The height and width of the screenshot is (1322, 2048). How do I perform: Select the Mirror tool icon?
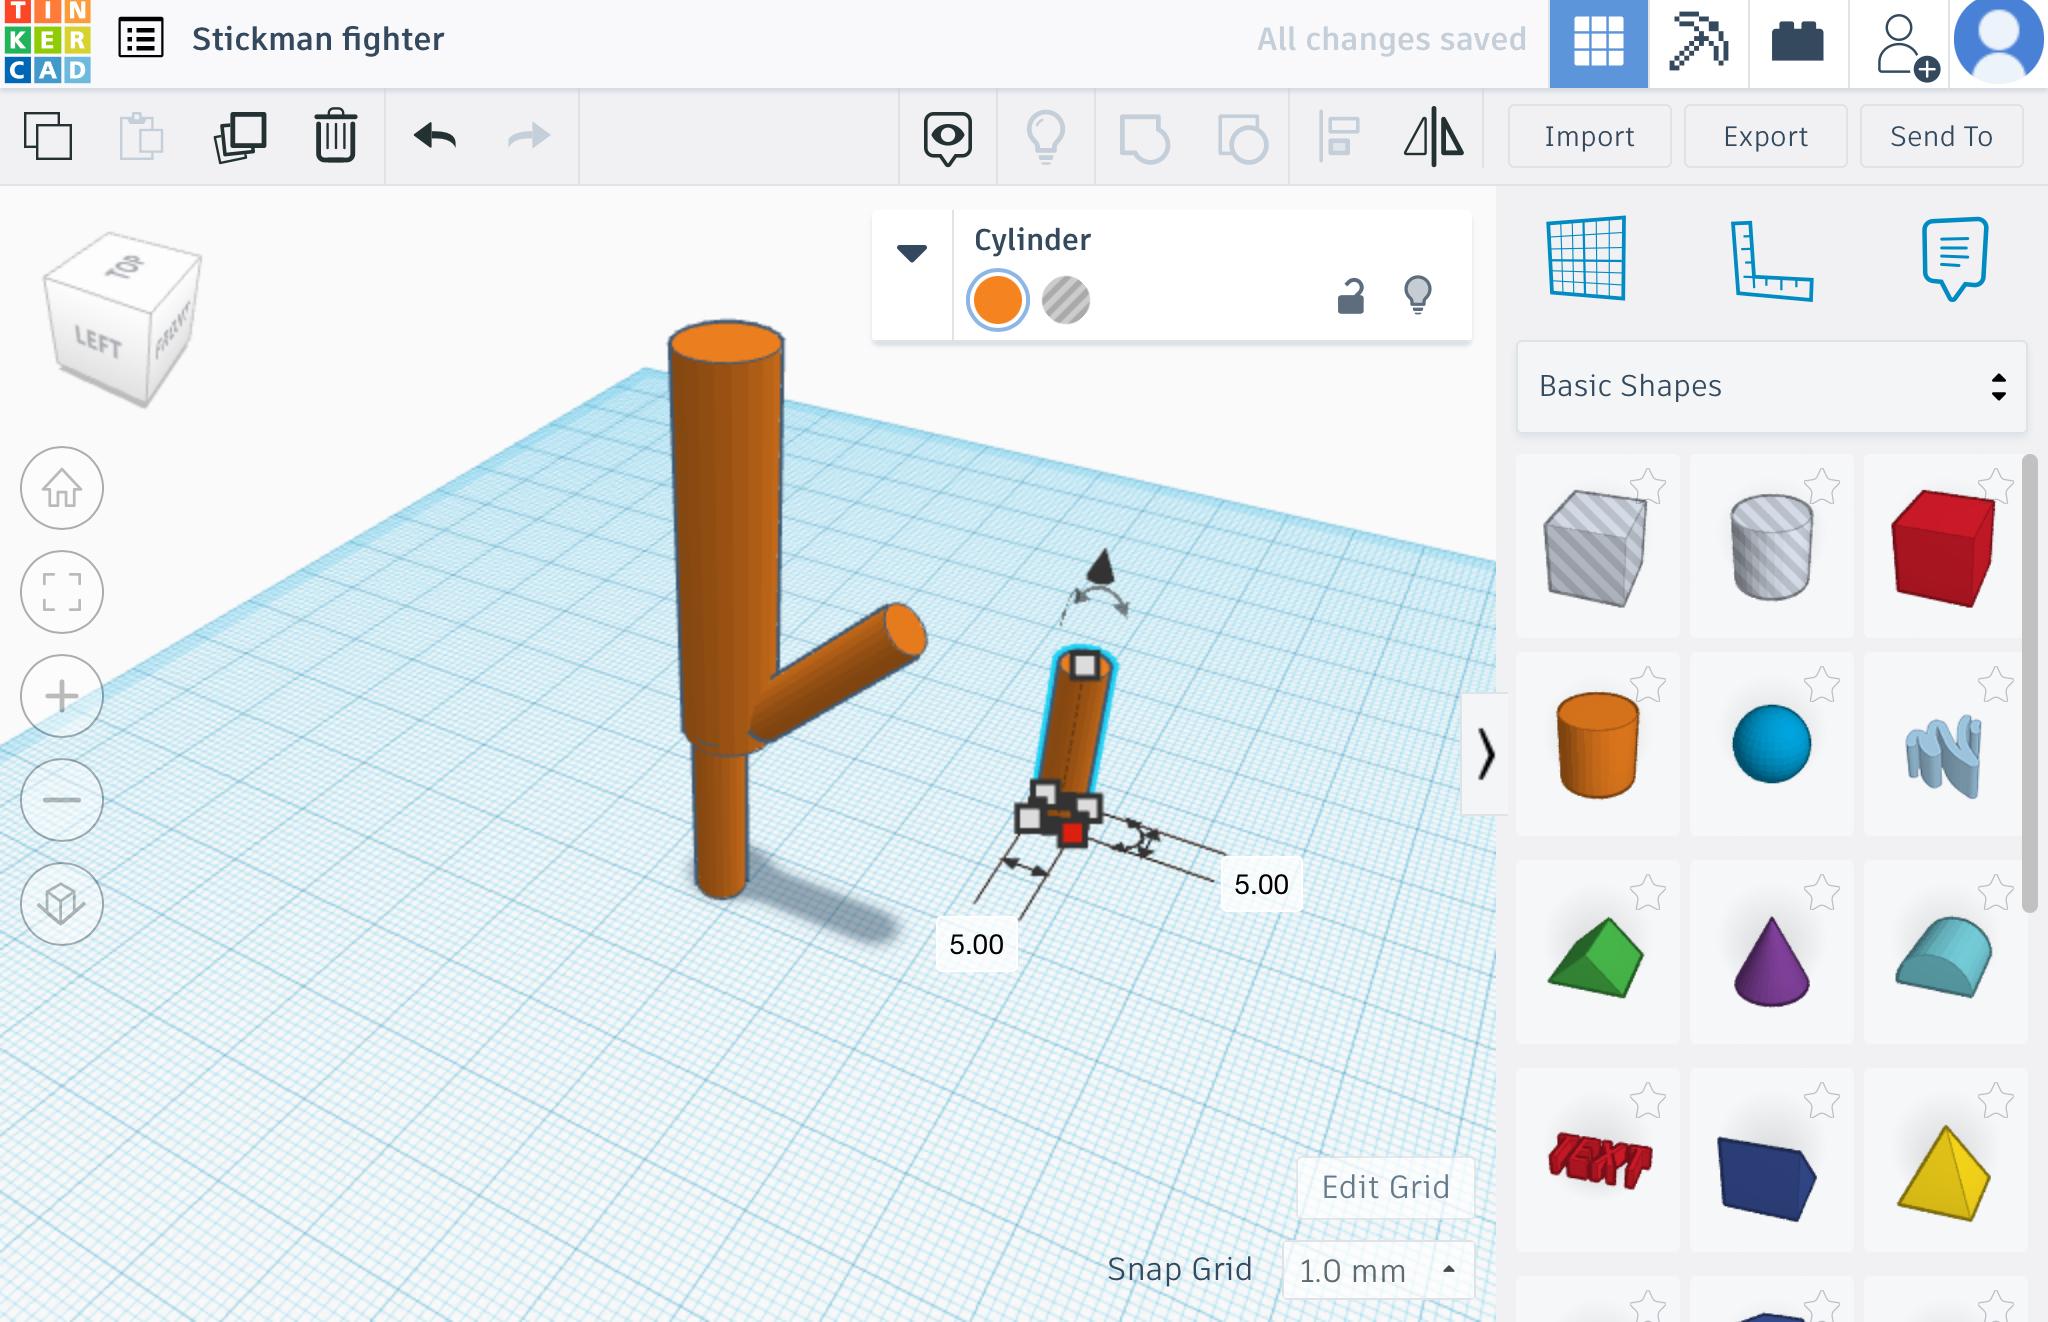tap(1433, 136)
